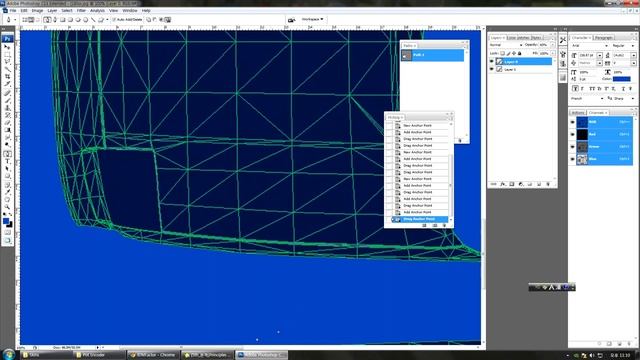Open the Tool Presets dock icon

pos(563,40)
